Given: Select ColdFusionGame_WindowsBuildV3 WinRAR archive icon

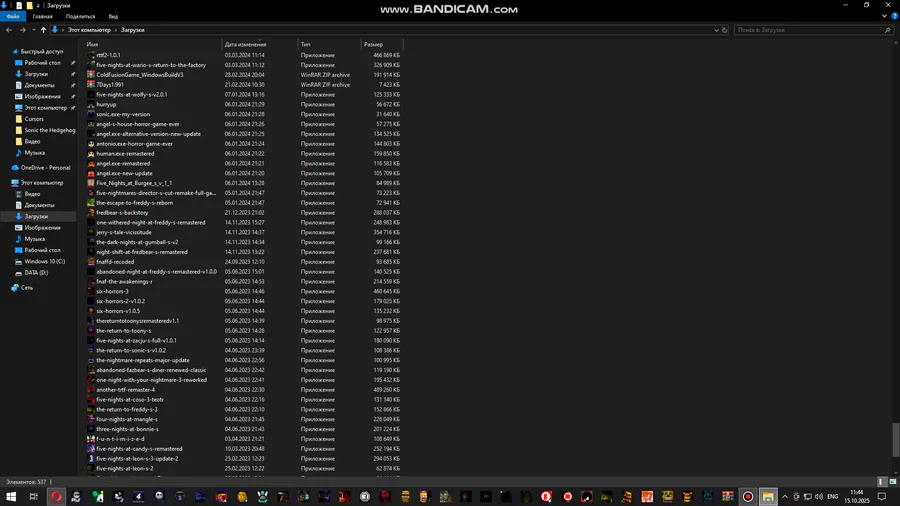Looking at the screenshot, I should 91,75.
